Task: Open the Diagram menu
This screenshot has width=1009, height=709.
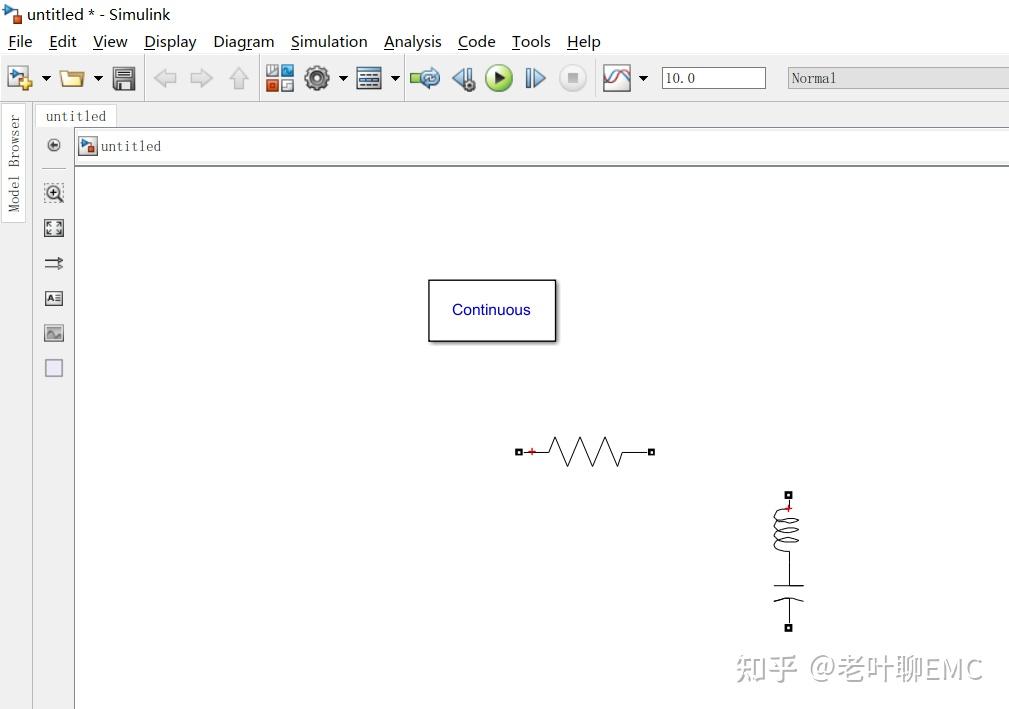Action: point(244,42)
